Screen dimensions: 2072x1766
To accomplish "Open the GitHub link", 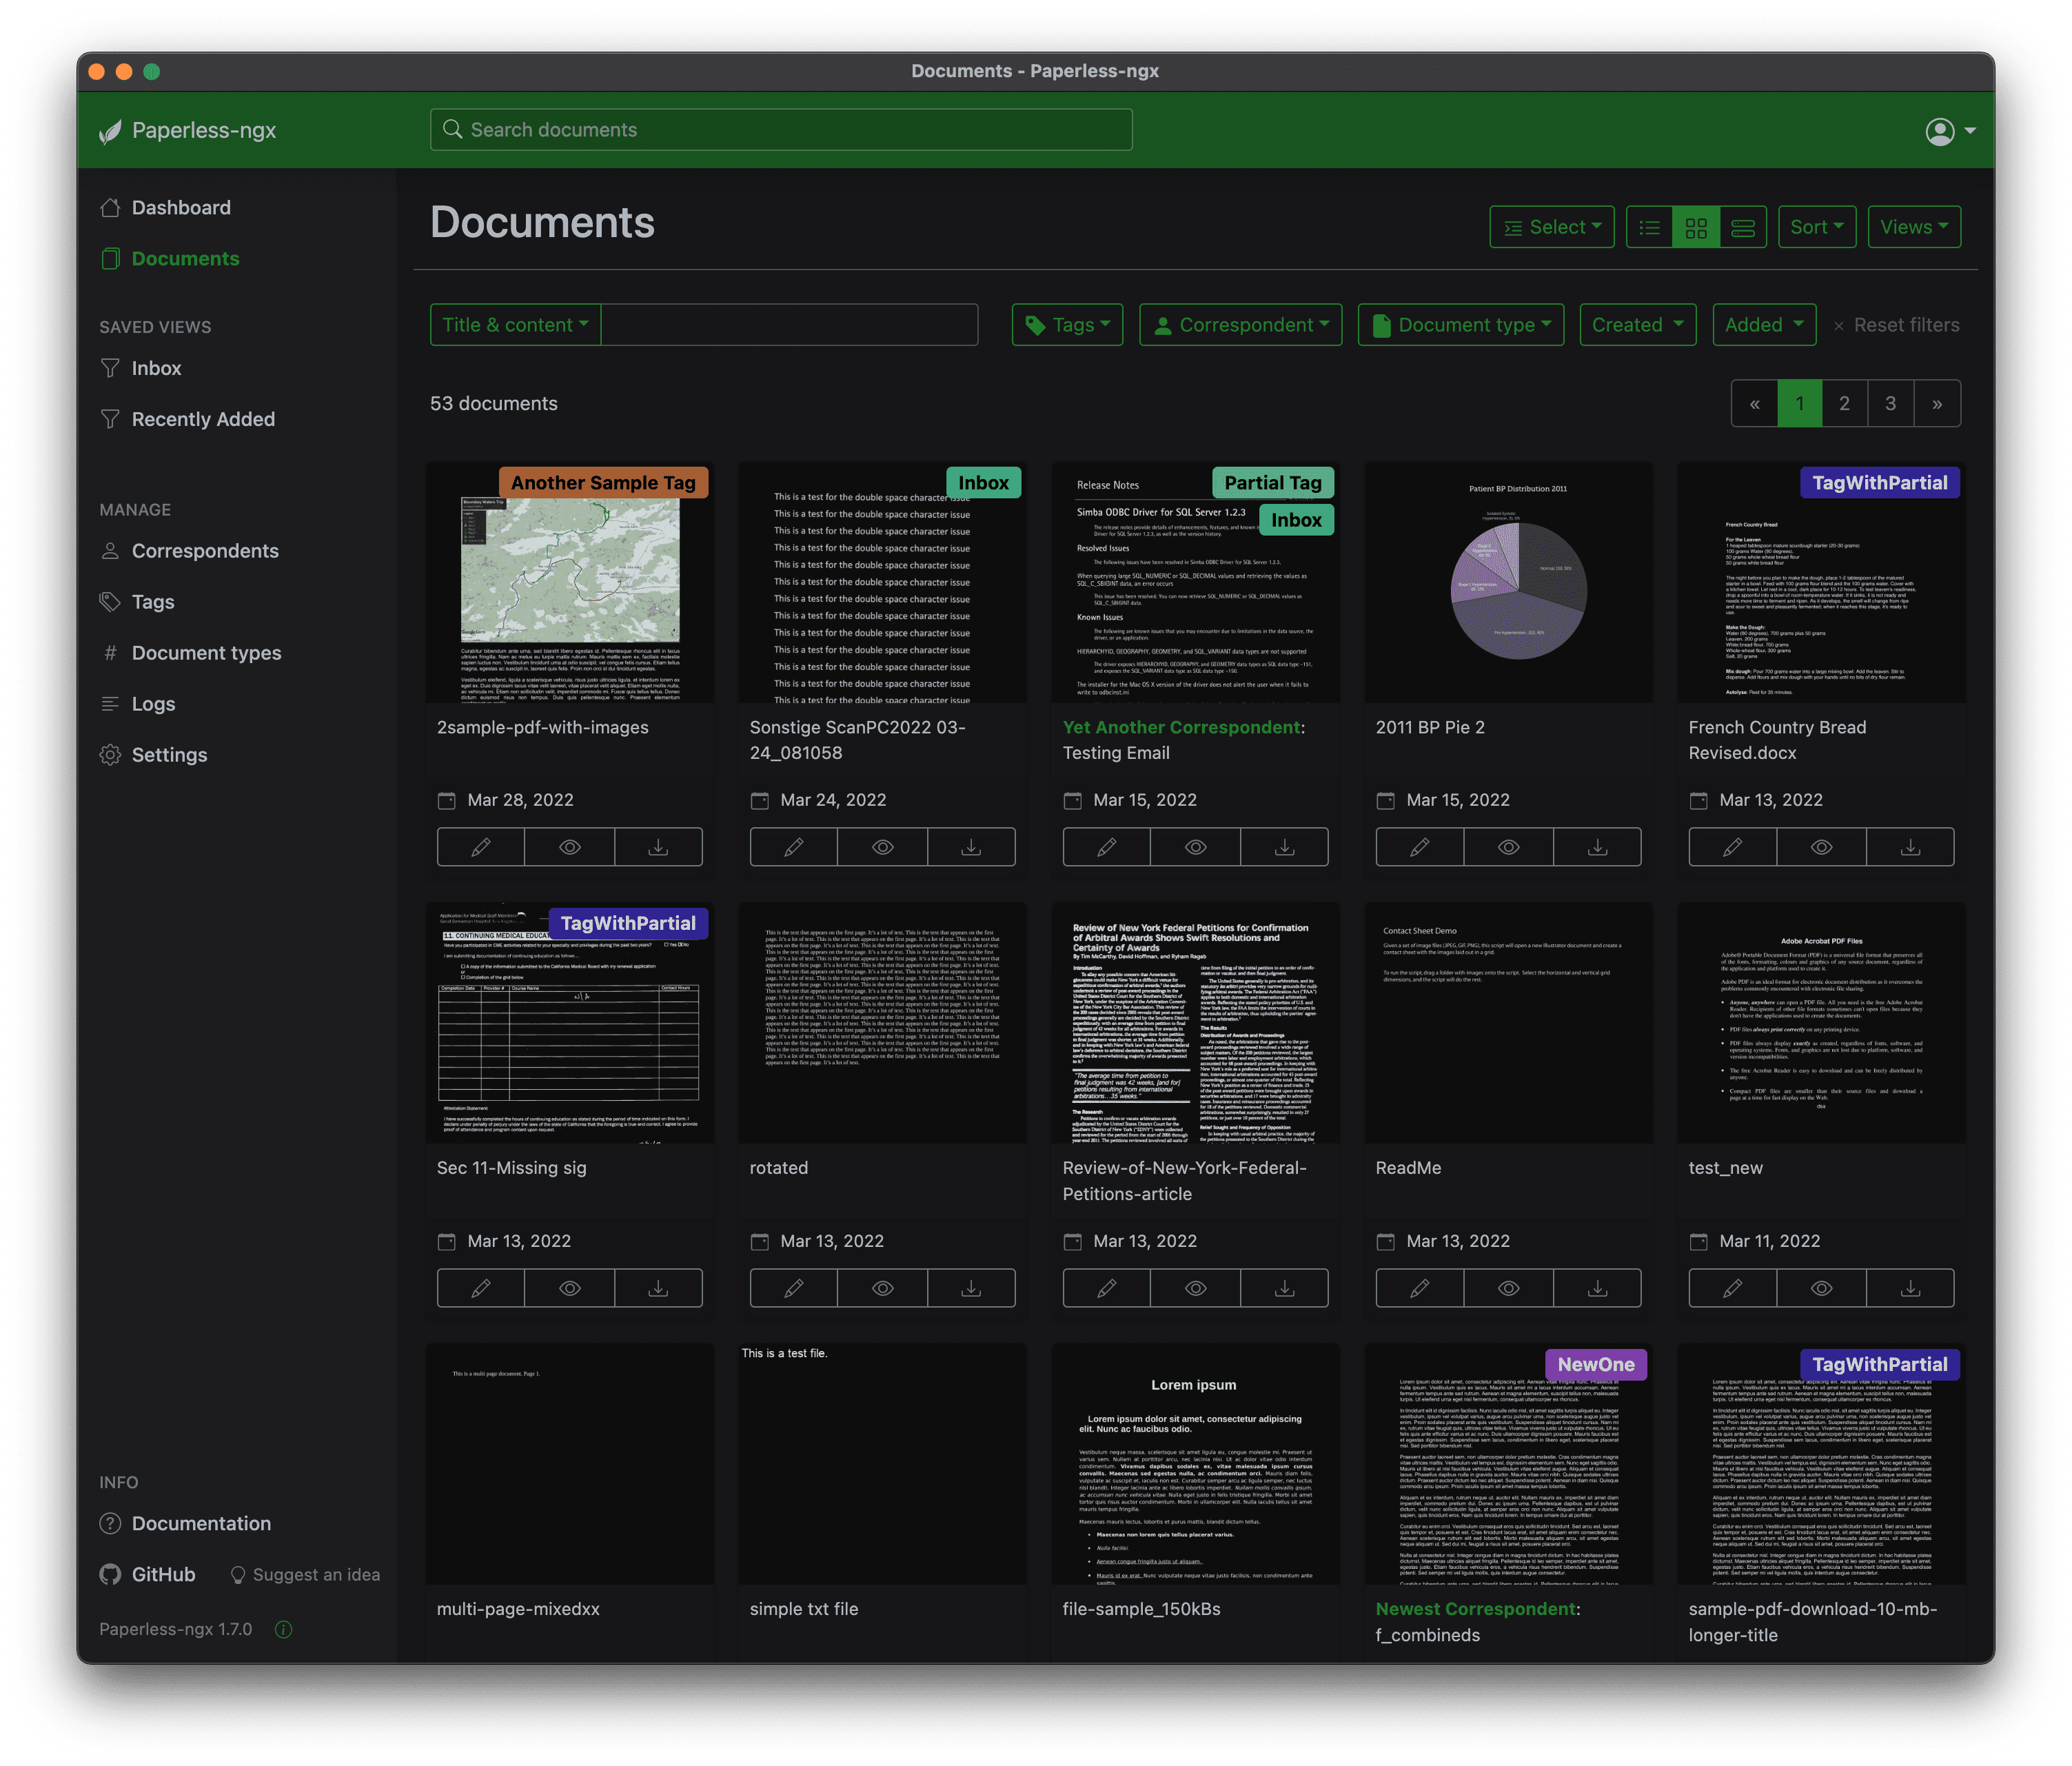I will click(x=148, y=1574).
